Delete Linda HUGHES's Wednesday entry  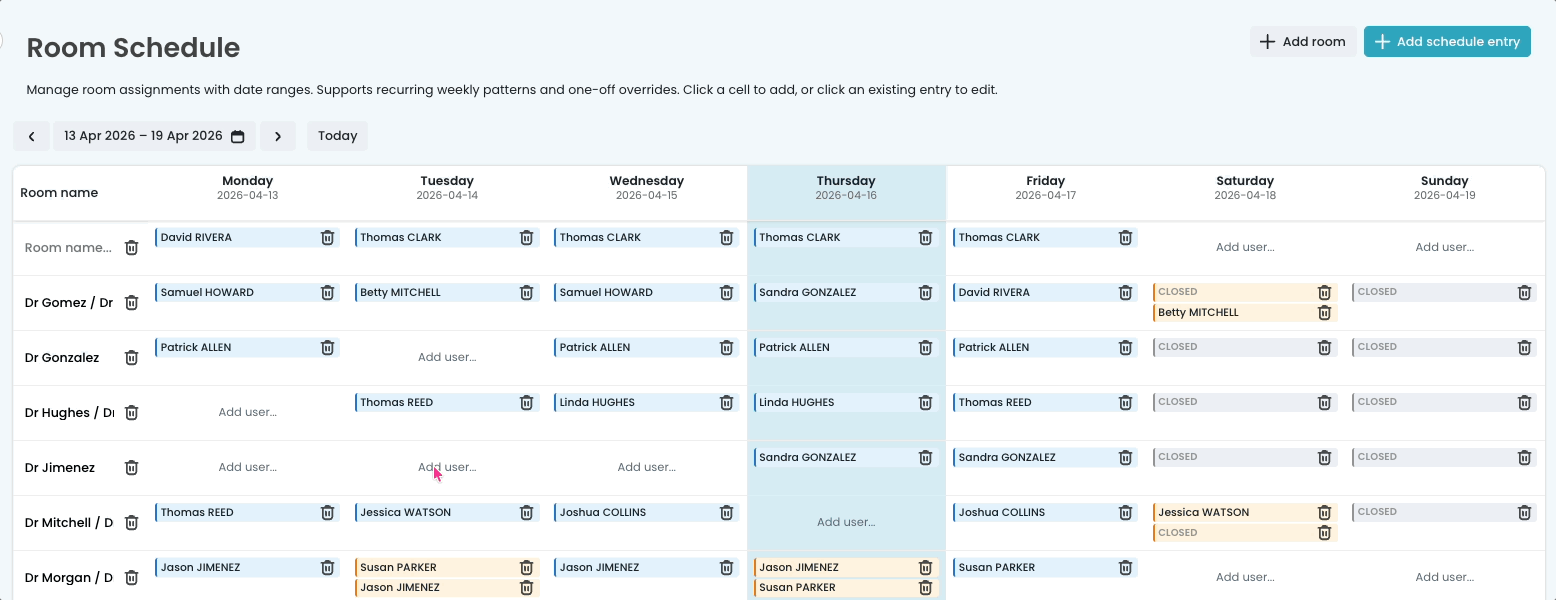point(726,403)
